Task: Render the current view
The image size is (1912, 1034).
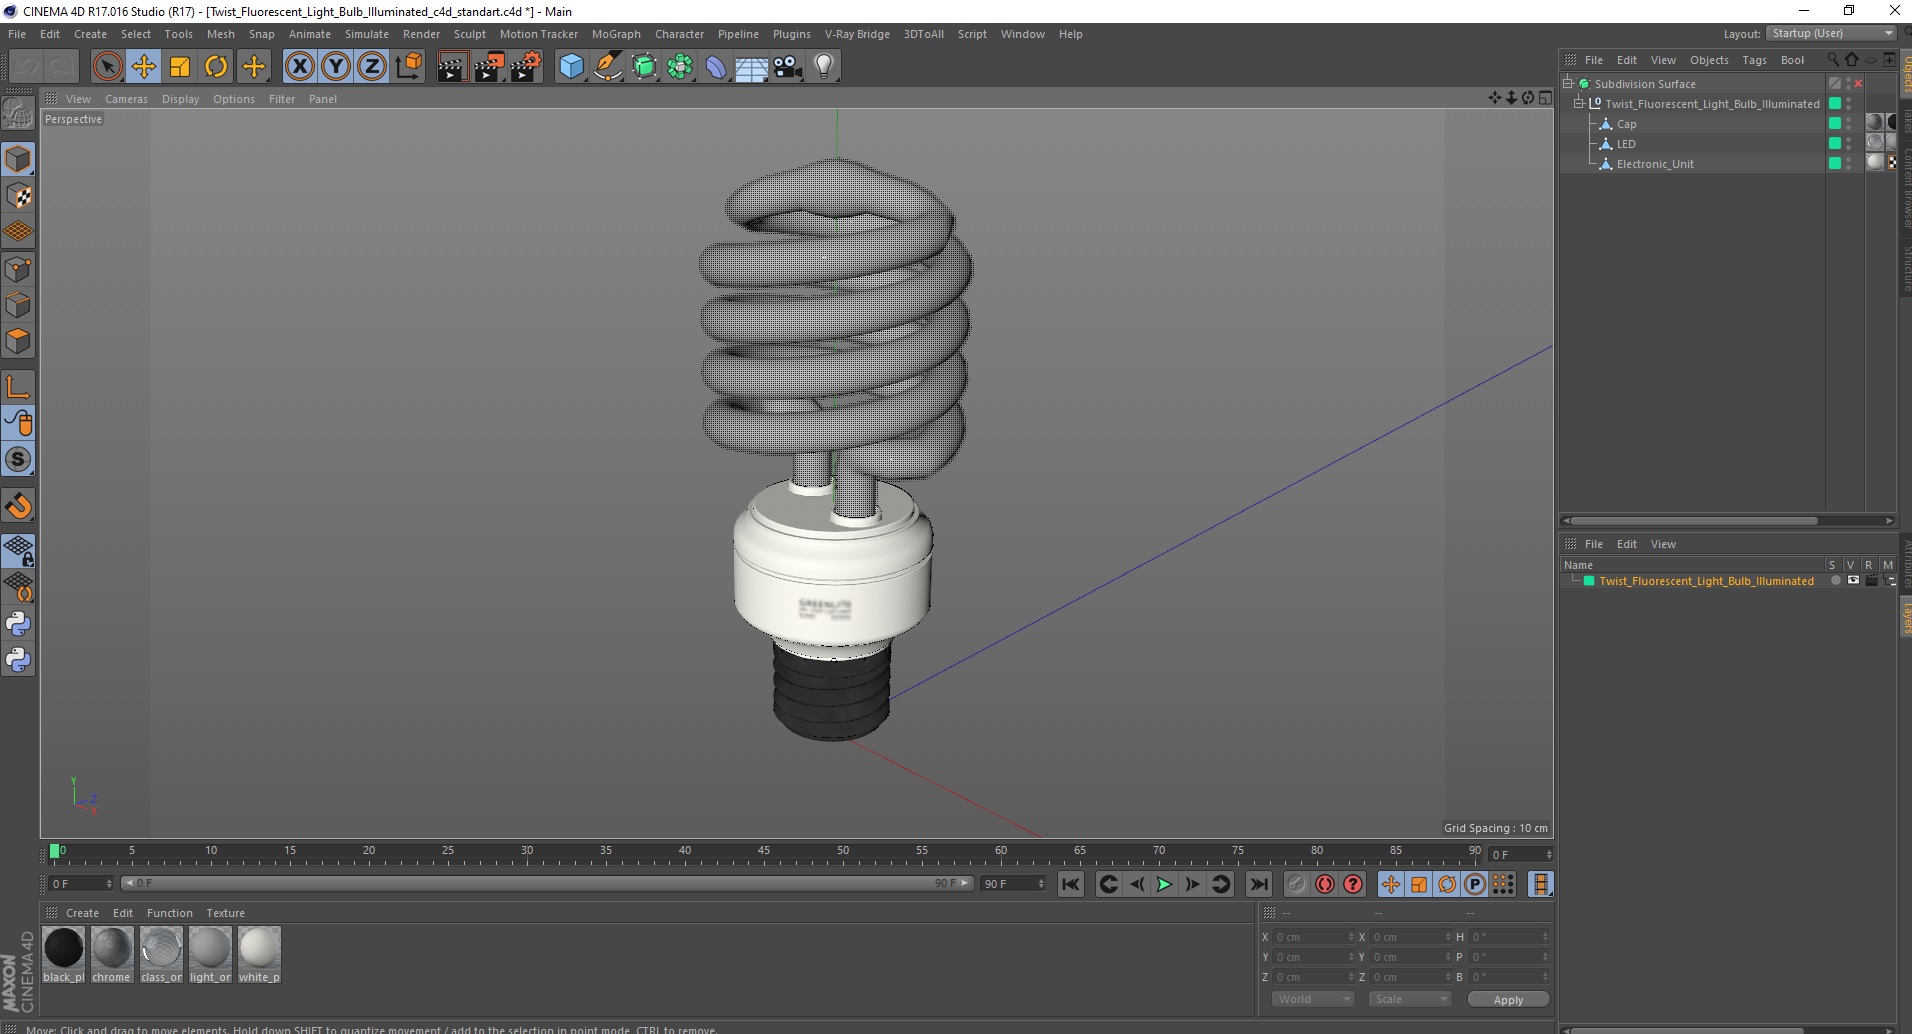Action: [x=452, y=67]
